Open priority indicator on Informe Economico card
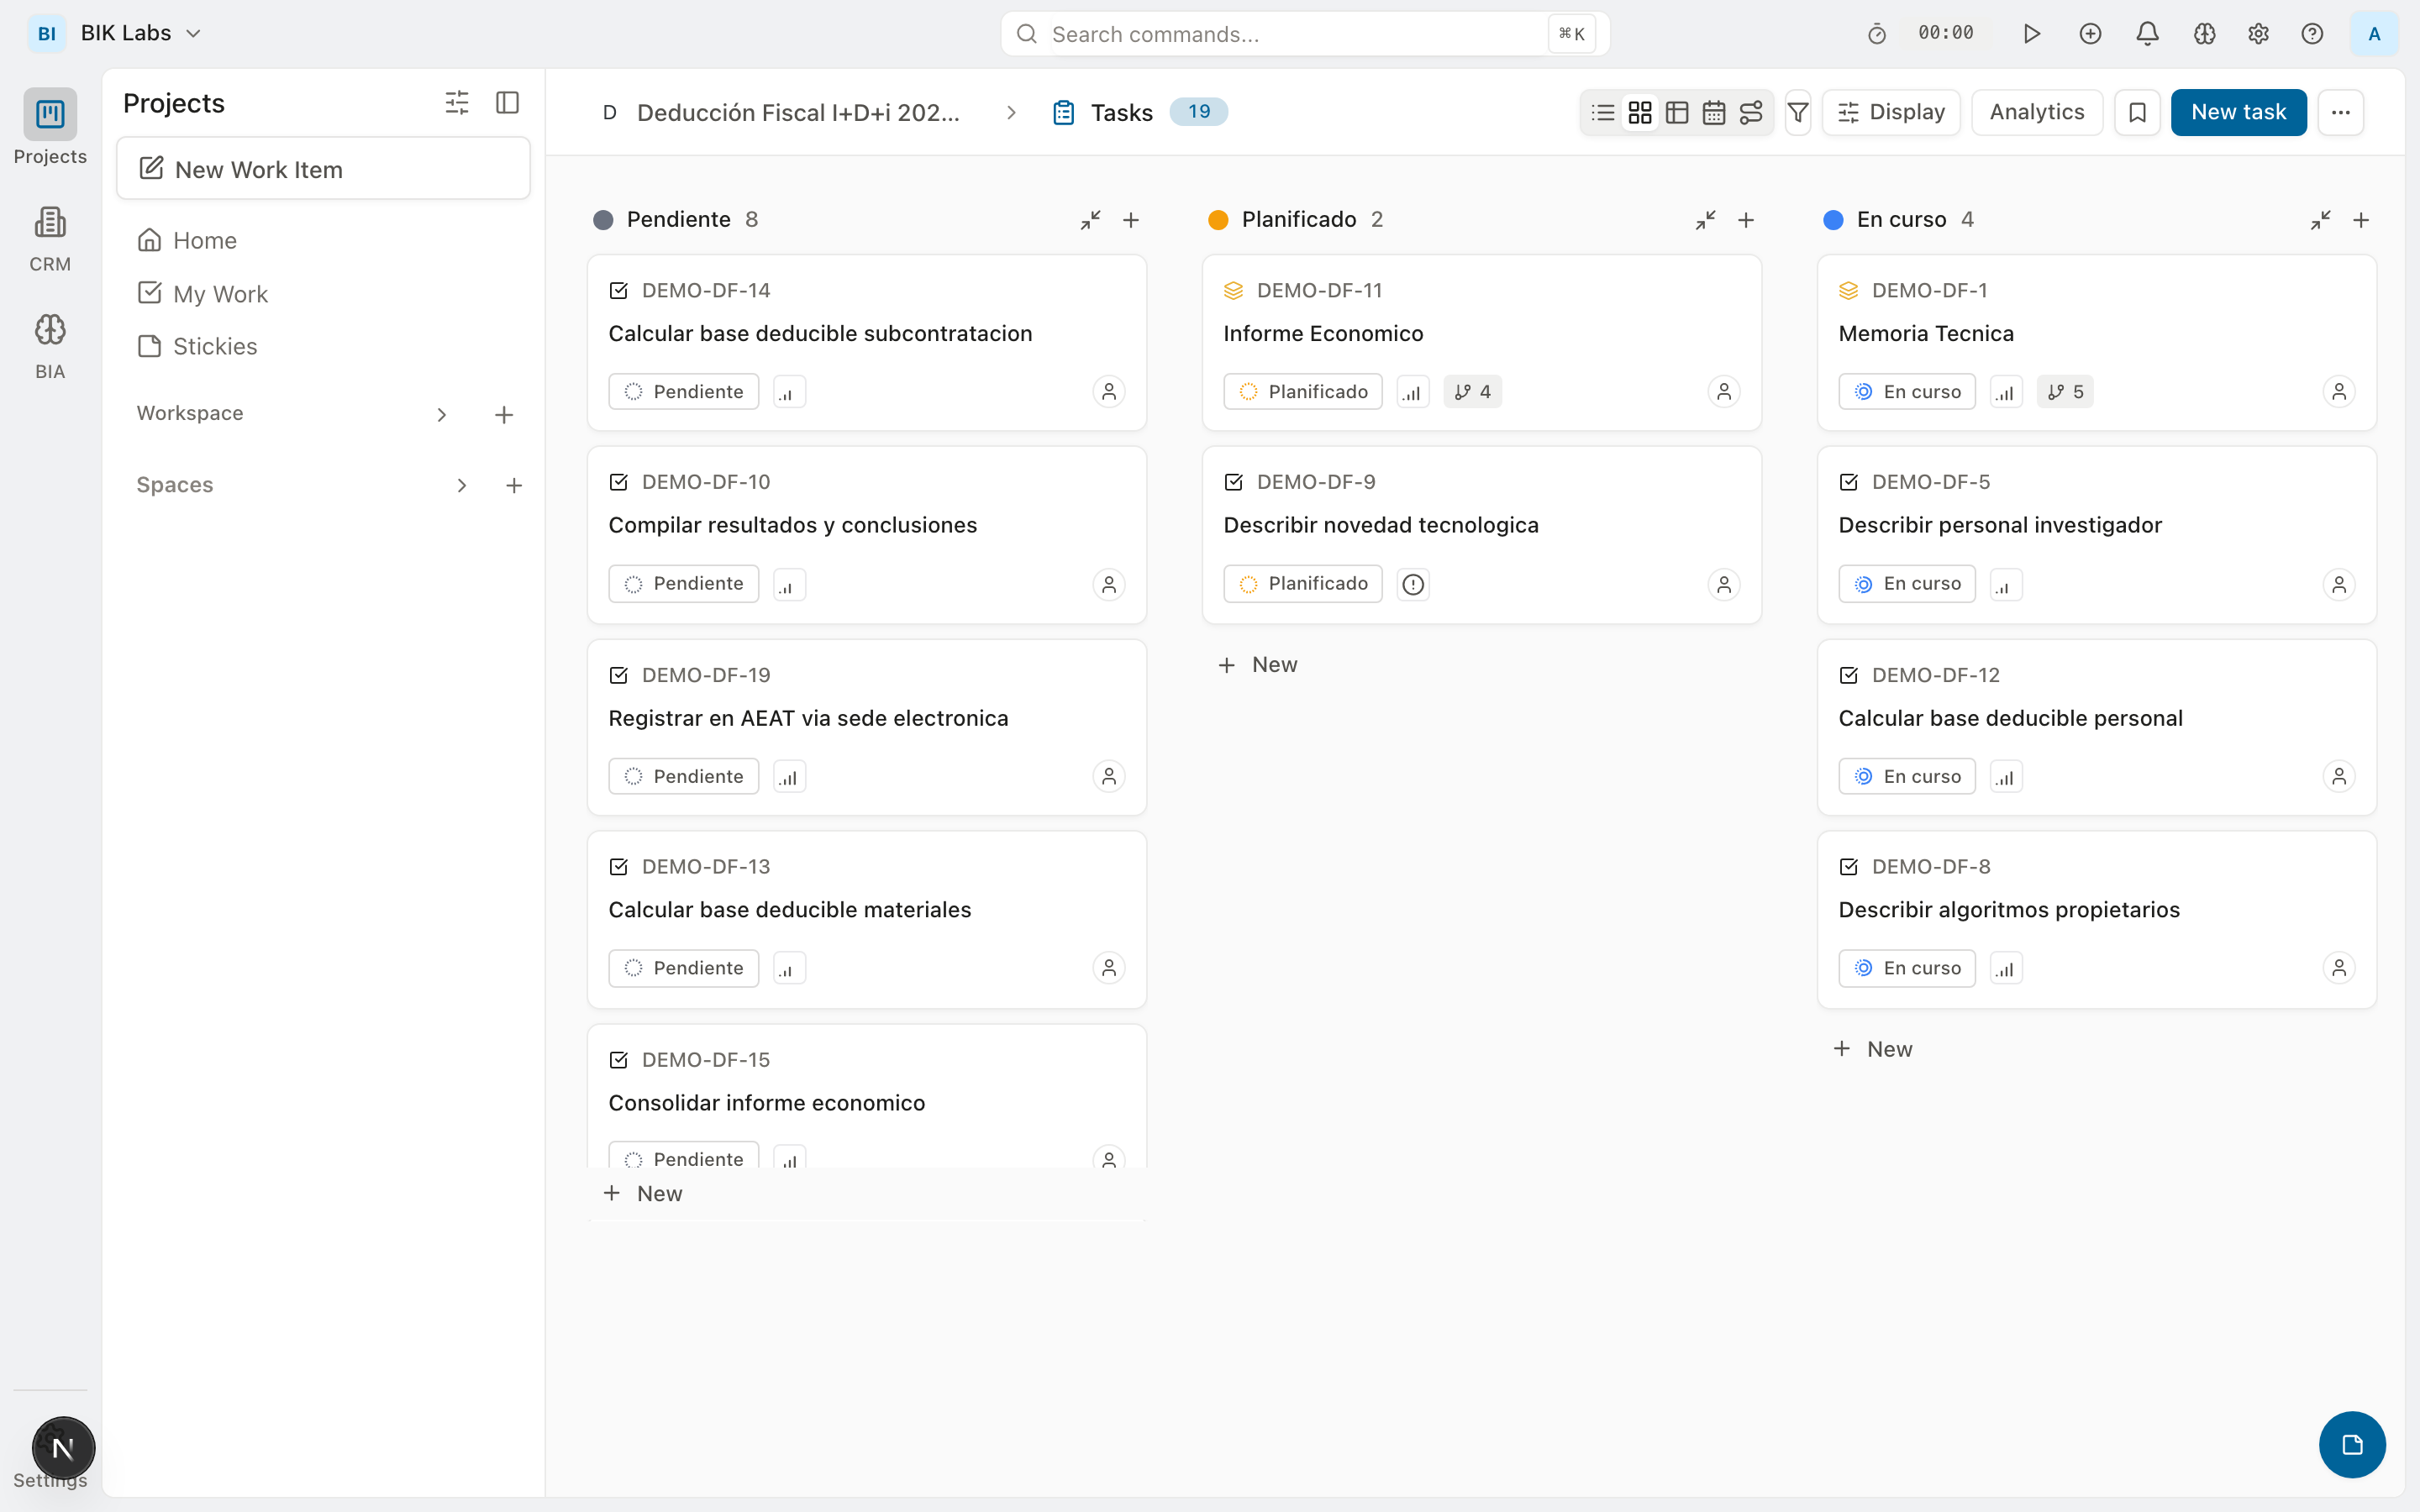 tap(1412, 391)
